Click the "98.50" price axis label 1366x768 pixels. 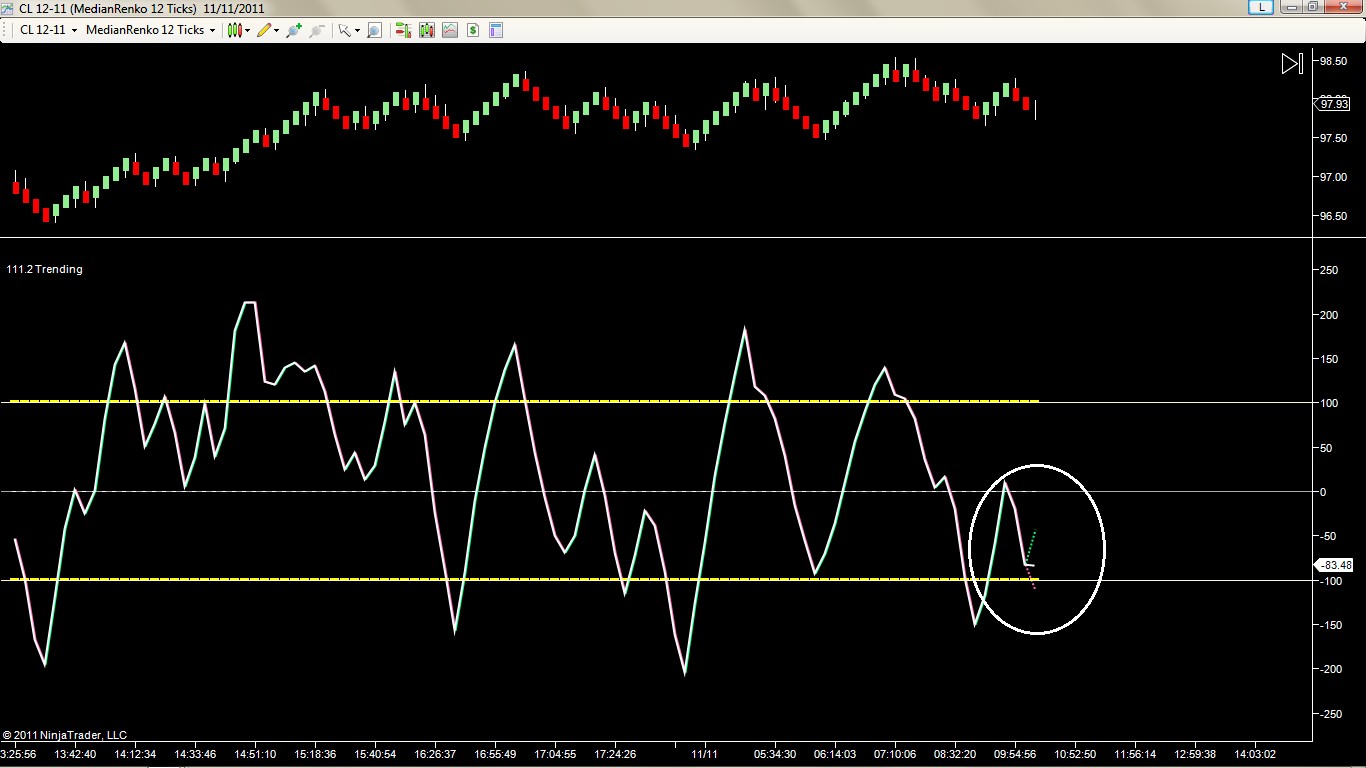pyautogui.click(x=1332, y=61)
